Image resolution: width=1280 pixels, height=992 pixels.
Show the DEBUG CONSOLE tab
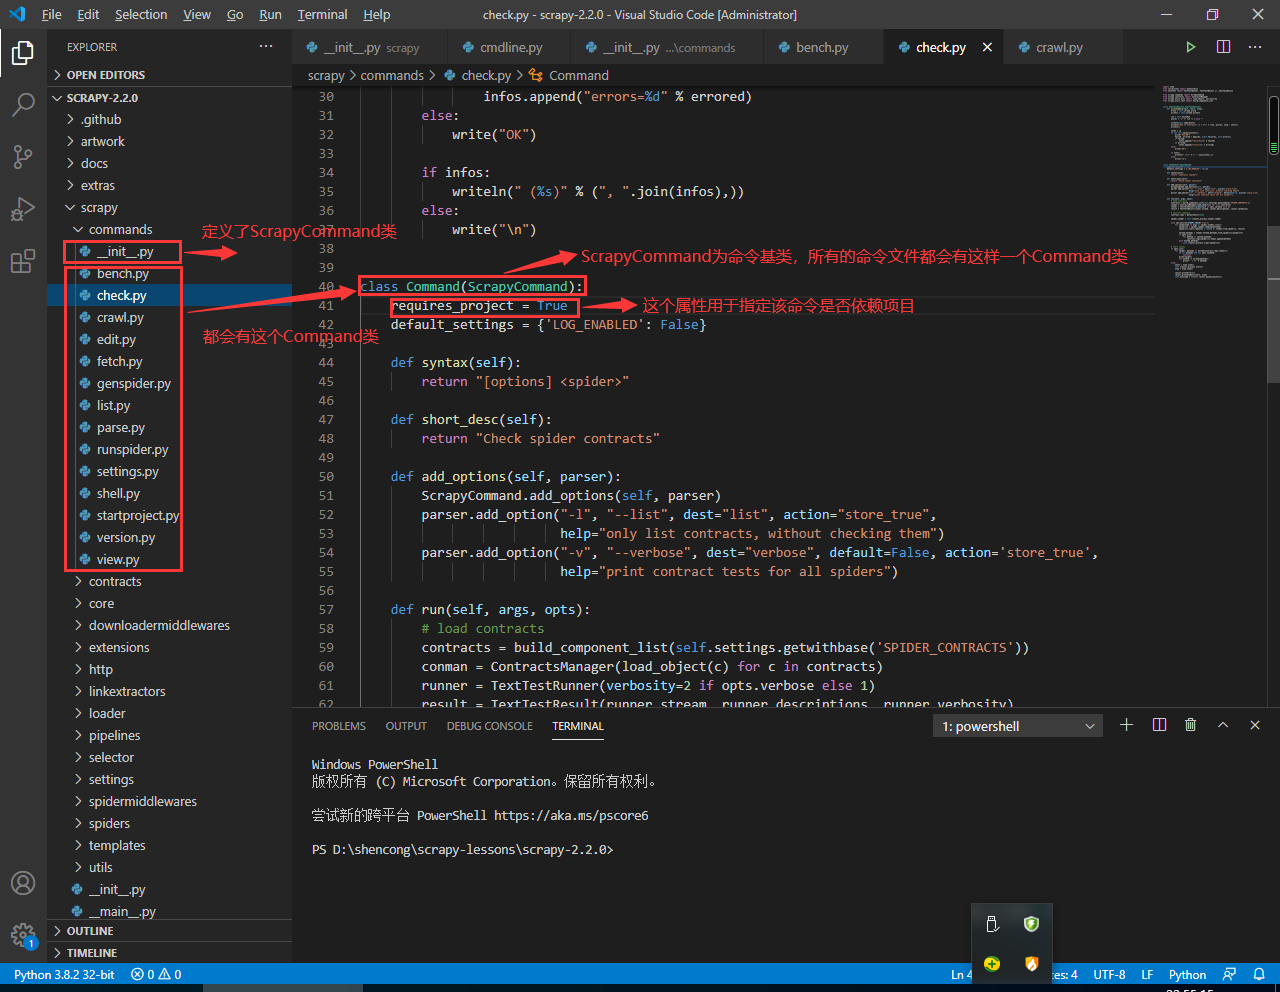pyautogui.click(x=490, y=726)
